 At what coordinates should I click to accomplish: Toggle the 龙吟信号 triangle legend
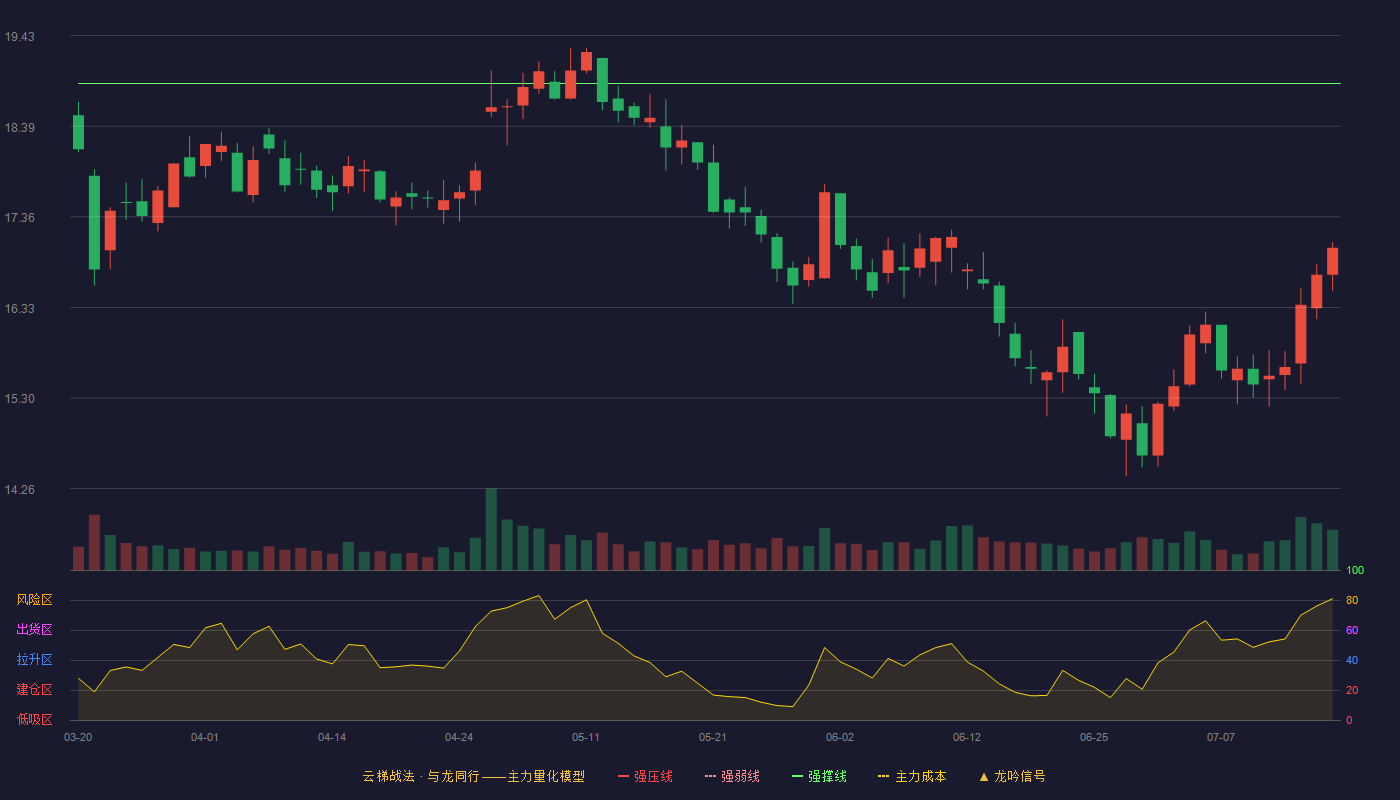point(1012,776)
